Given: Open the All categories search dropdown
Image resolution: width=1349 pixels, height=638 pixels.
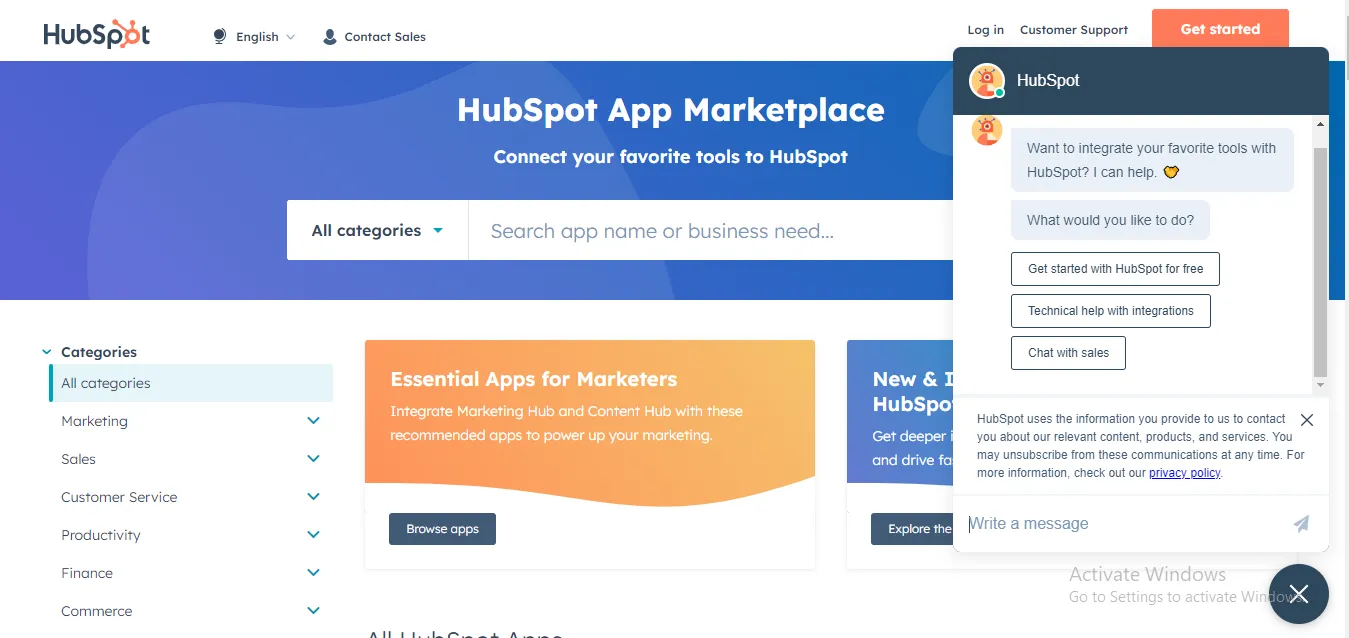Looking at the screenshot, I should tap(377, 230).
